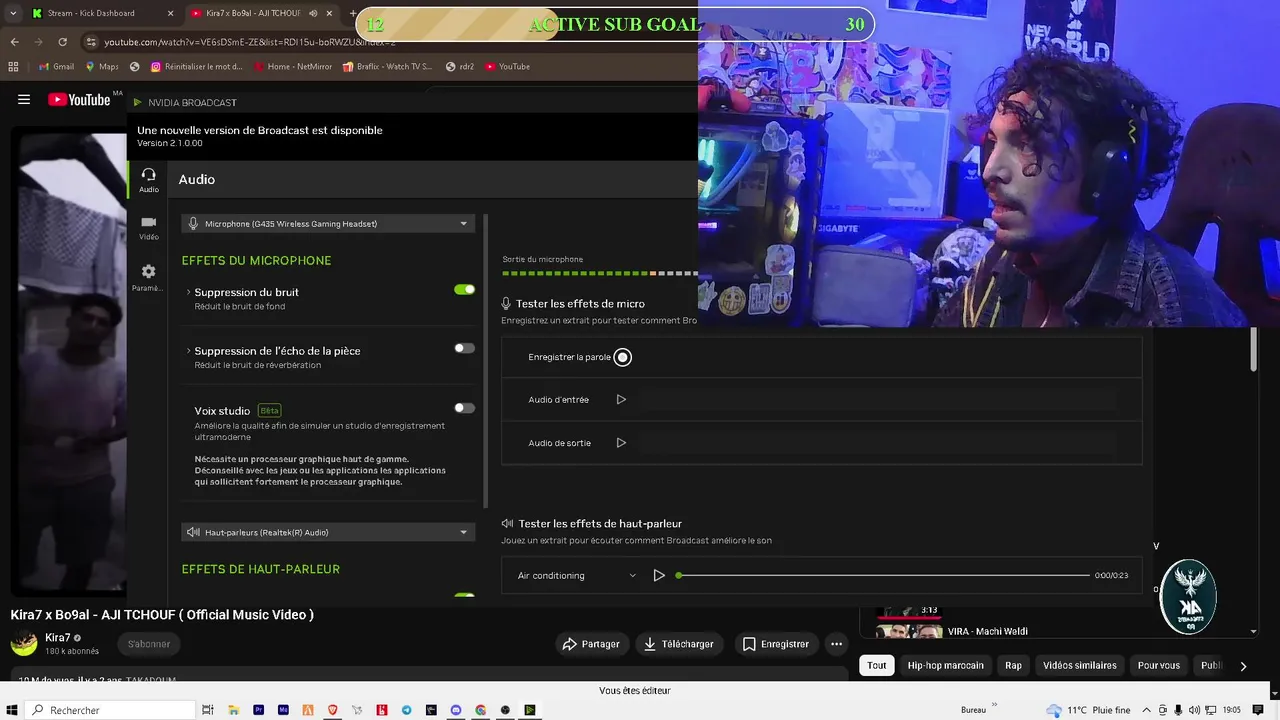Show hidden system tray icons
1280x720 pixels.
(x=1146, y=710)
